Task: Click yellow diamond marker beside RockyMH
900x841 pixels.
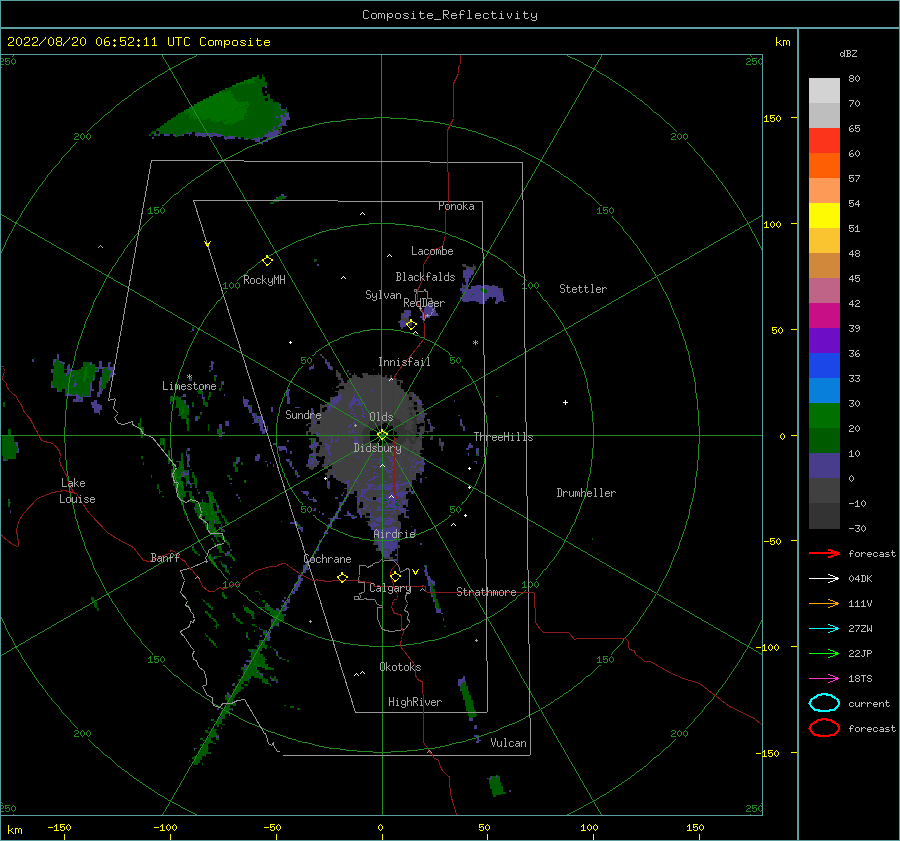Action: click(x=267, y=261)
